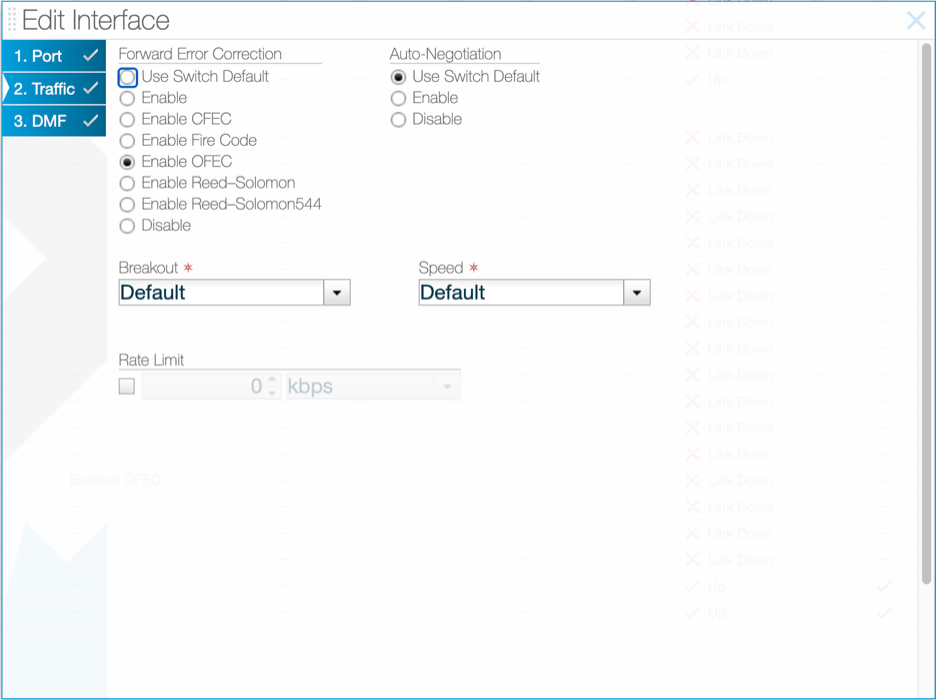
Task: Open the Breakout dropdown
Action: point(338,292)
